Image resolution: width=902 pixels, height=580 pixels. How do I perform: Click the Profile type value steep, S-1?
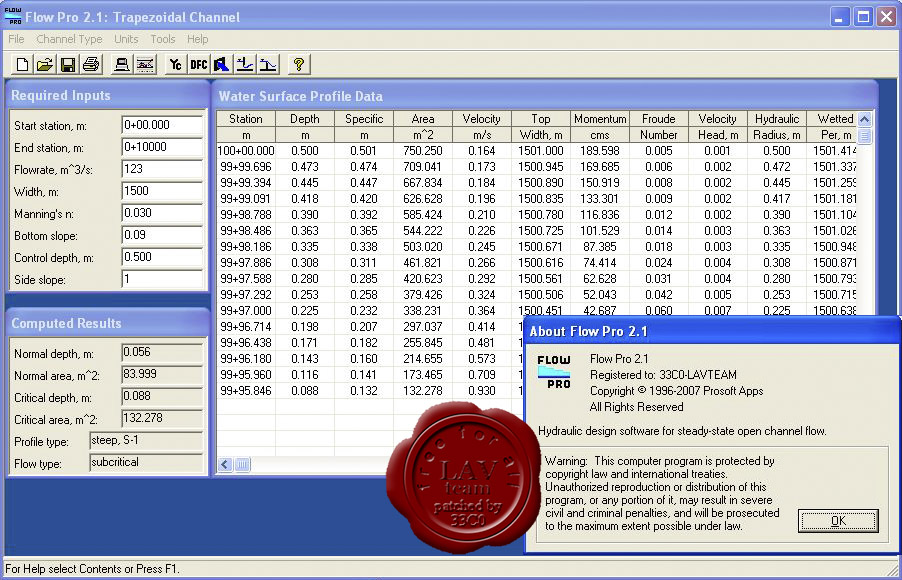coord(146,441)
